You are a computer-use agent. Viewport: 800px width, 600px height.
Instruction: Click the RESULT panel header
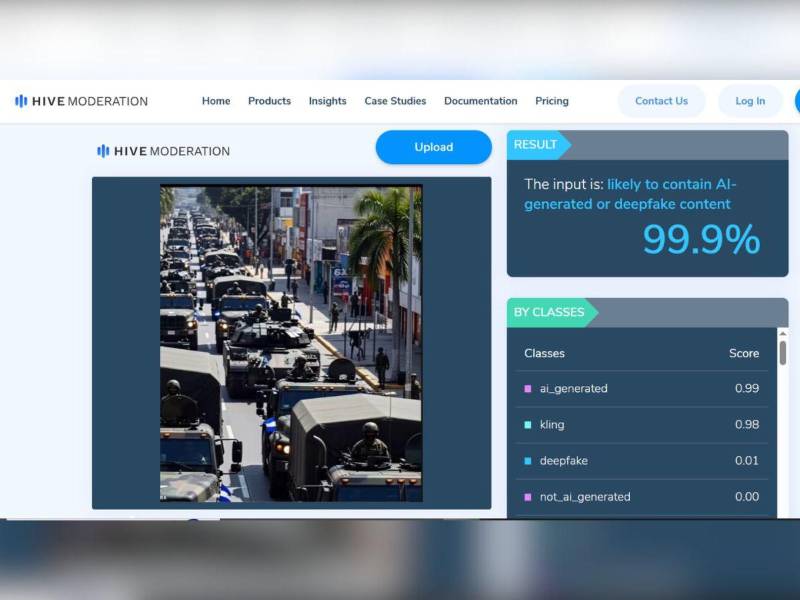tap(536, 145)
